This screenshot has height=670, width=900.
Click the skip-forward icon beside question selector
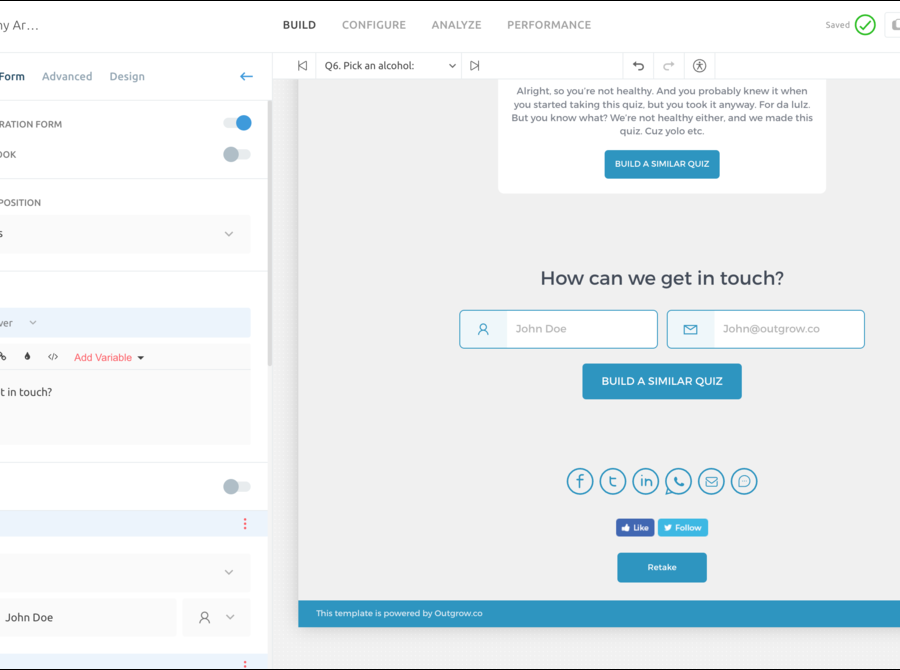click(x=475, y=66)
